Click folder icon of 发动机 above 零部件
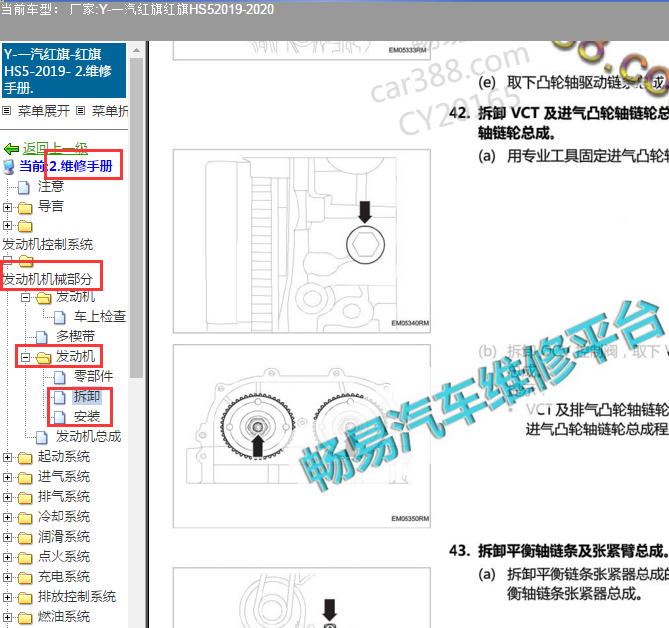Image resolution: width=669 pixels, height=628 pixels. (44, 358)
